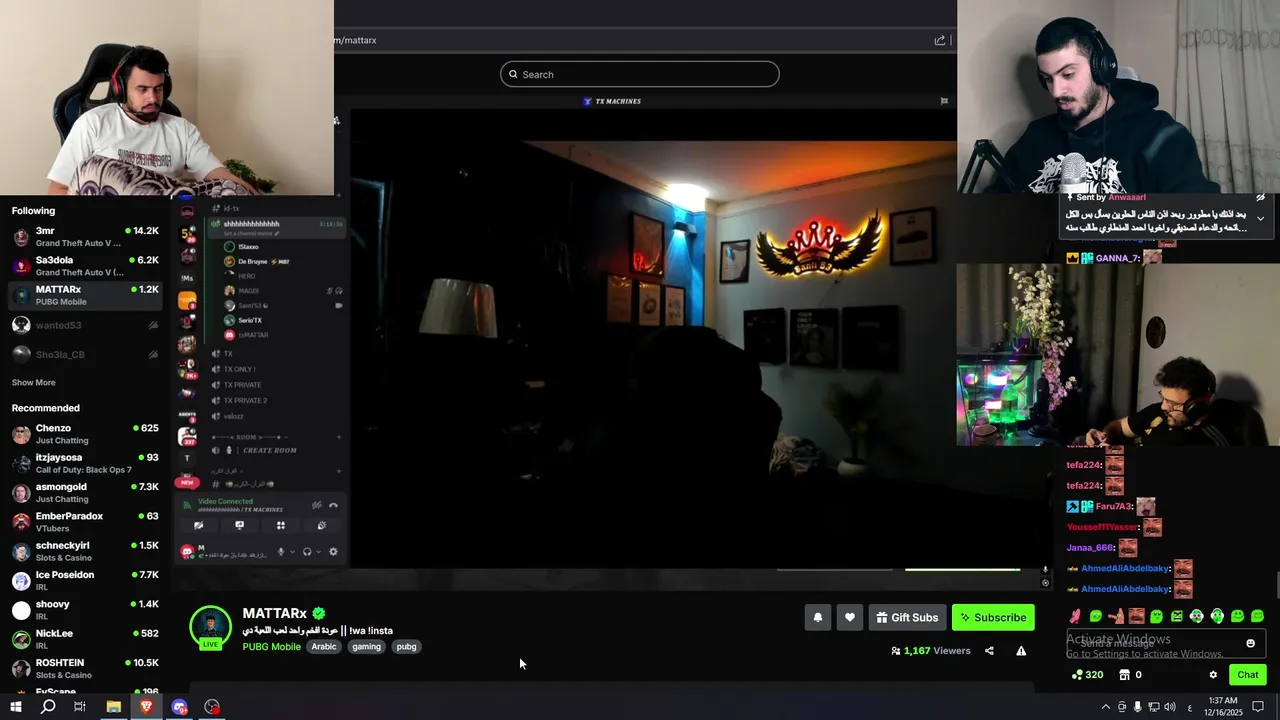Viewport: 1280px width, 720px height.
Task: Toggle Discord camera button in stream
Action: coord(198,525)
